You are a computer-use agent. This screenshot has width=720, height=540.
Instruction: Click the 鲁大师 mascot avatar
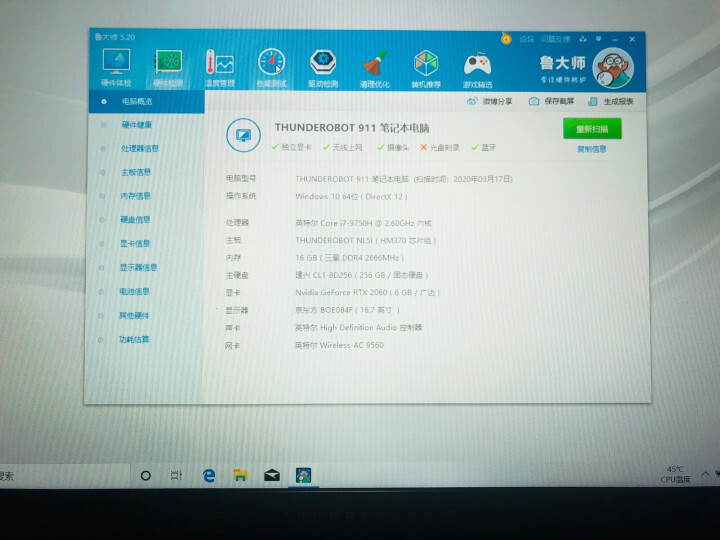click(x=613, y=68)
